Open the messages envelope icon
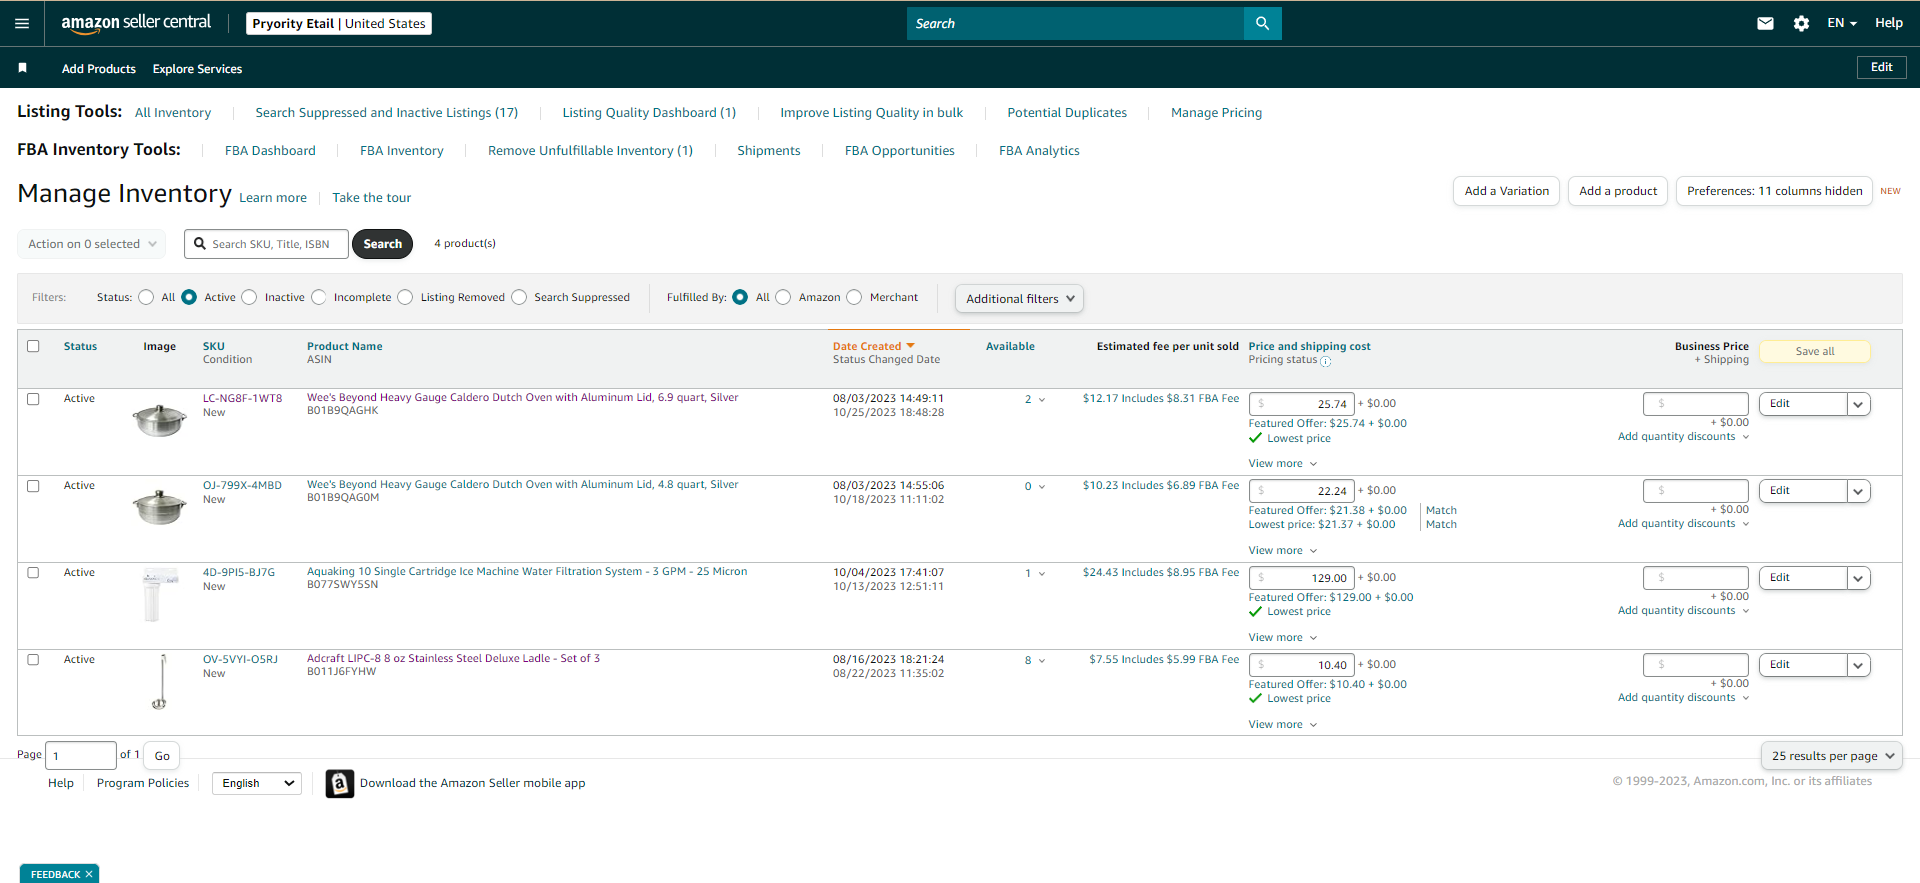Image resolution: width=1920 pixels, height=883 pixels. (x=1765, y=23)
